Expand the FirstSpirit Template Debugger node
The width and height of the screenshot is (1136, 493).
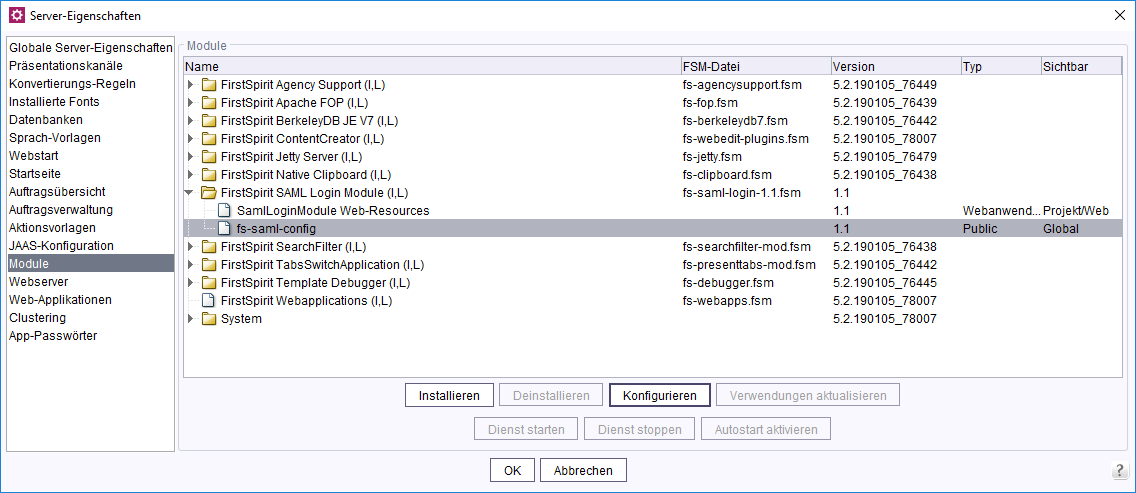click(x=191, y=283)
